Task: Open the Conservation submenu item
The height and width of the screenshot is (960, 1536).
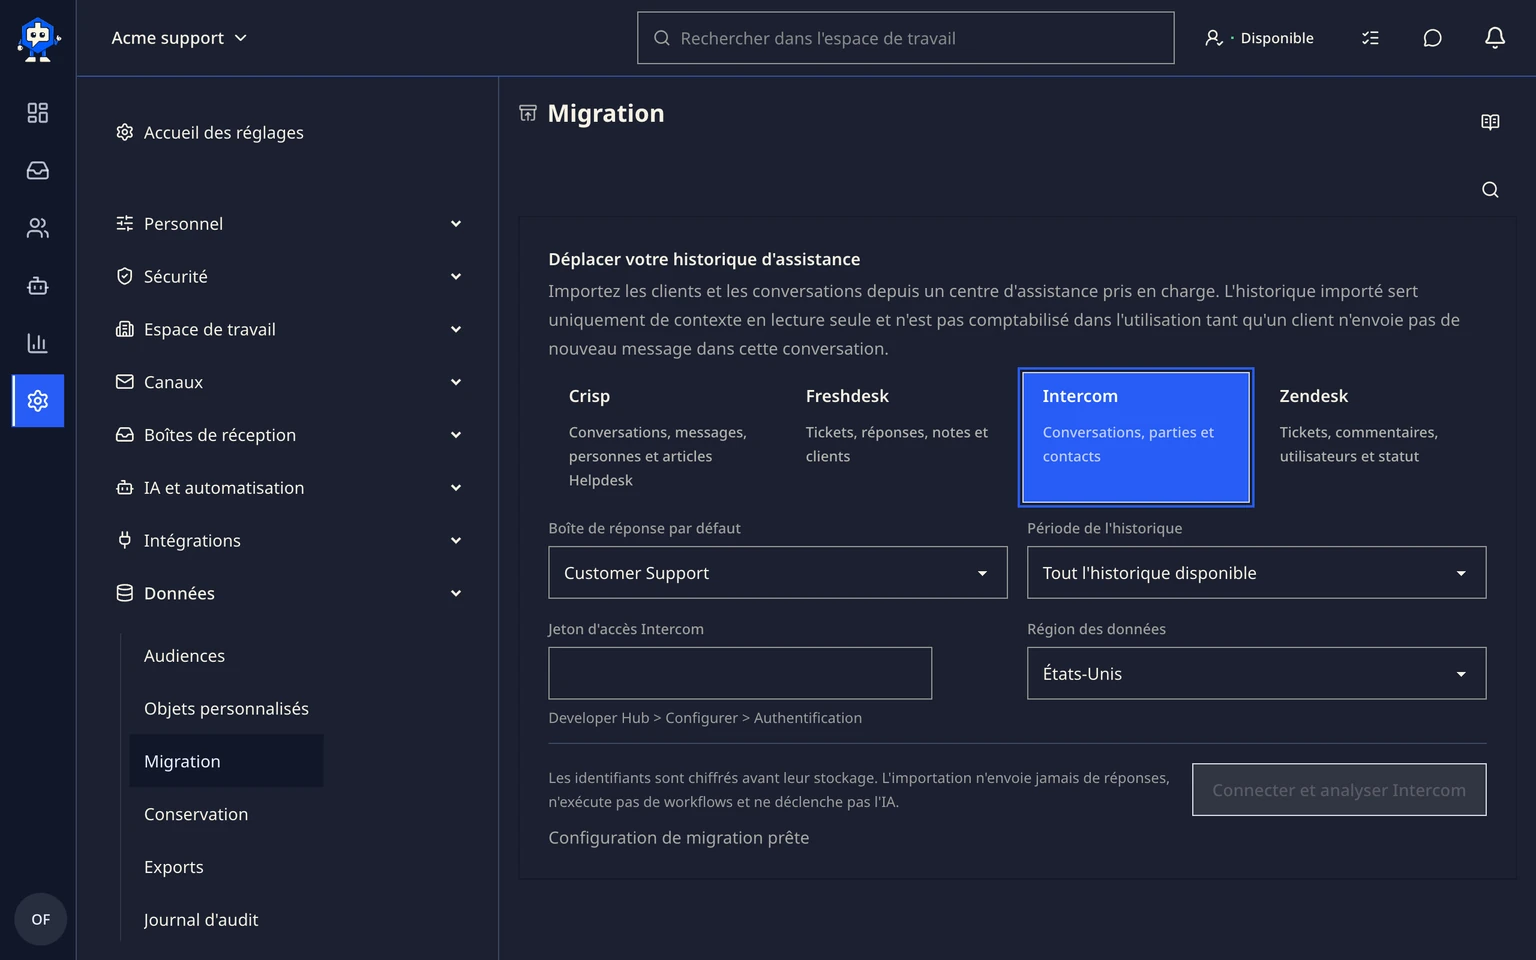Action: (196, 814)
